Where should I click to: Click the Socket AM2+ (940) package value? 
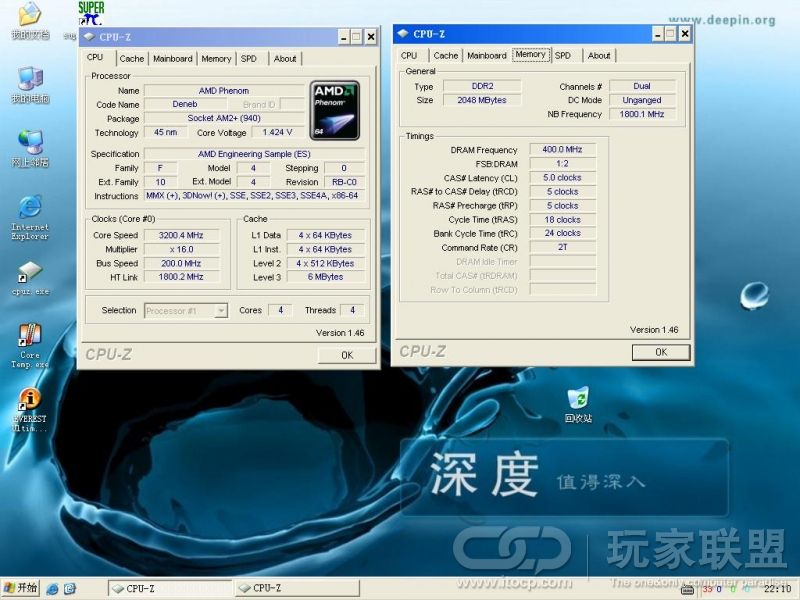point(224,118)
